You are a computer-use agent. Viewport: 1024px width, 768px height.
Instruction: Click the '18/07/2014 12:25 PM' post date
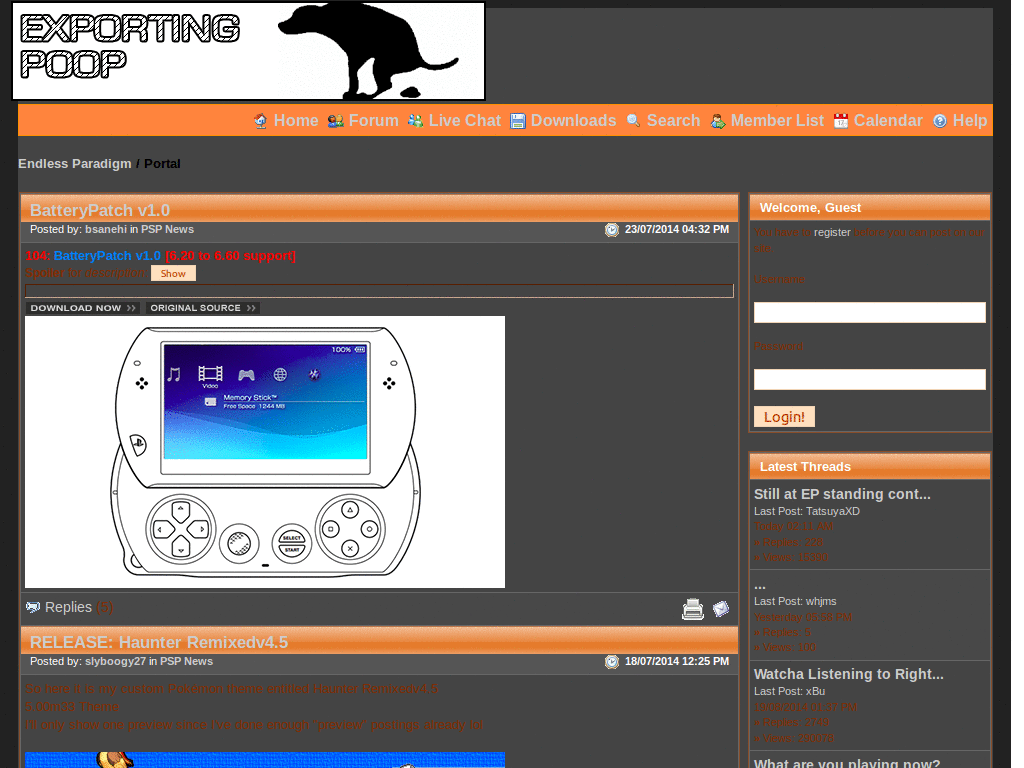(x=677, y=662)
